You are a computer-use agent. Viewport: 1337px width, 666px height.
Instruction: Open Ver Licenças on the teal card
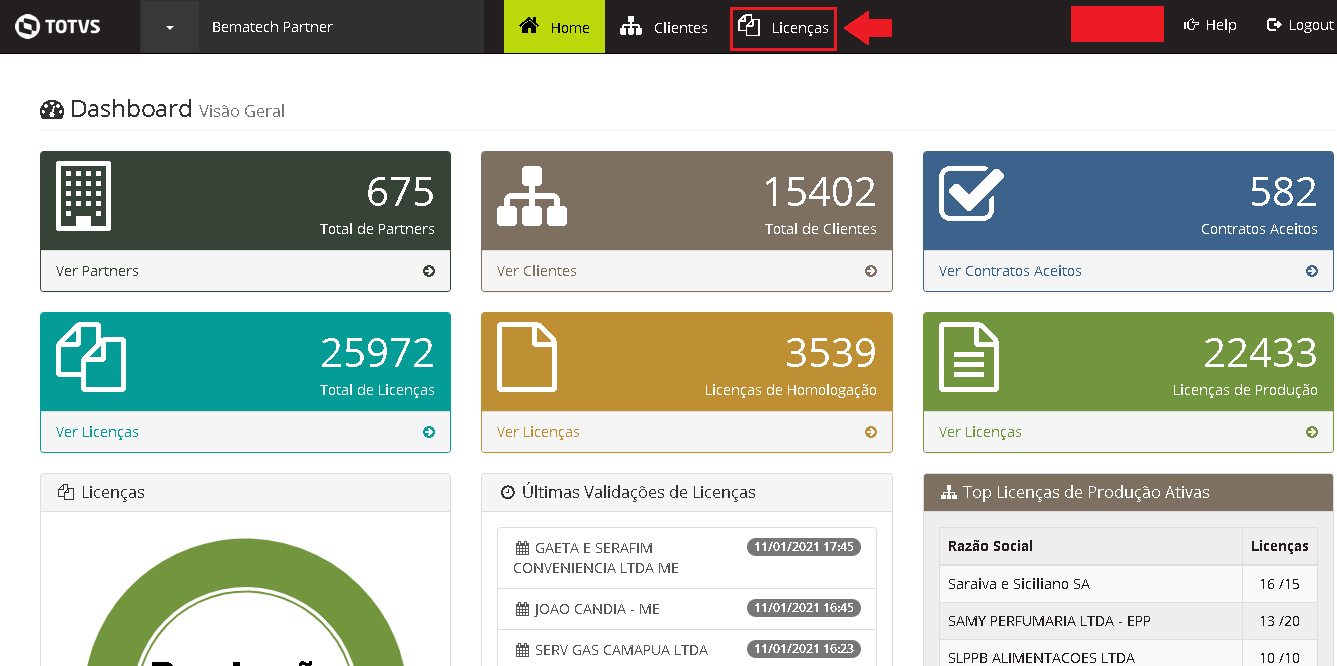97,432
